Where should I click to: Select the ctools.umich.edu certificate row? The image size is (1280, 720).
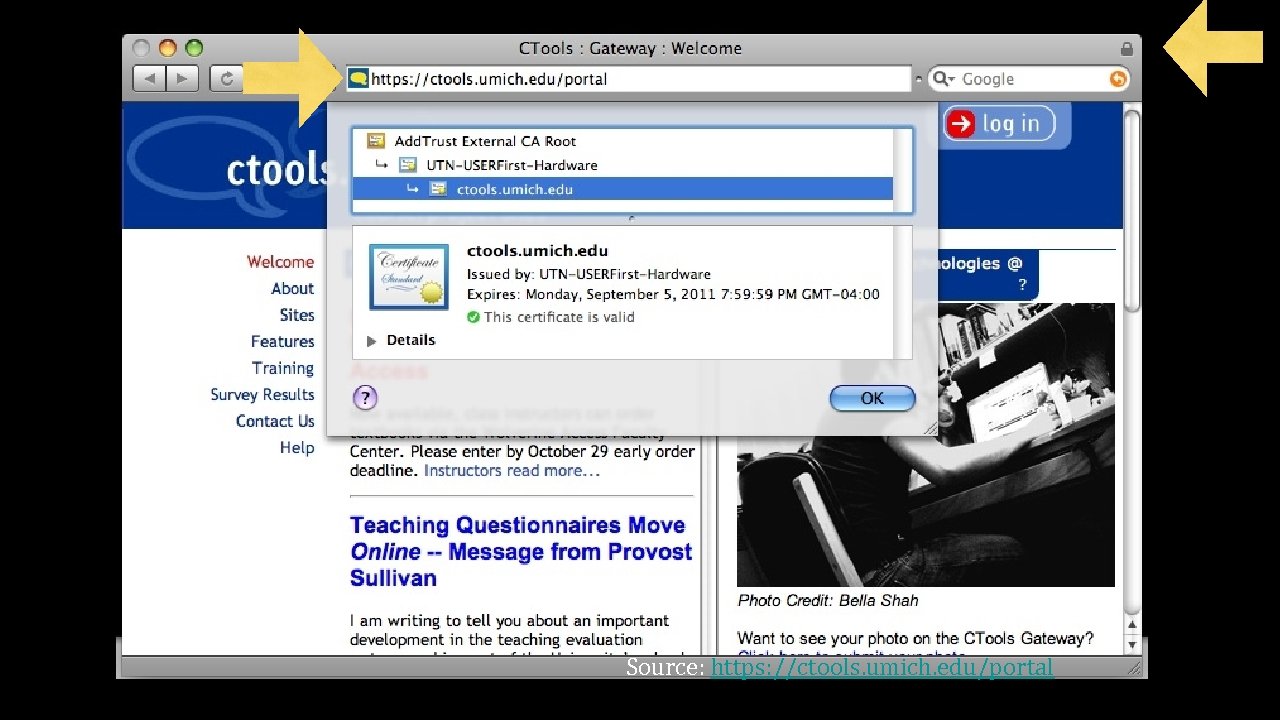coord(622,189)
